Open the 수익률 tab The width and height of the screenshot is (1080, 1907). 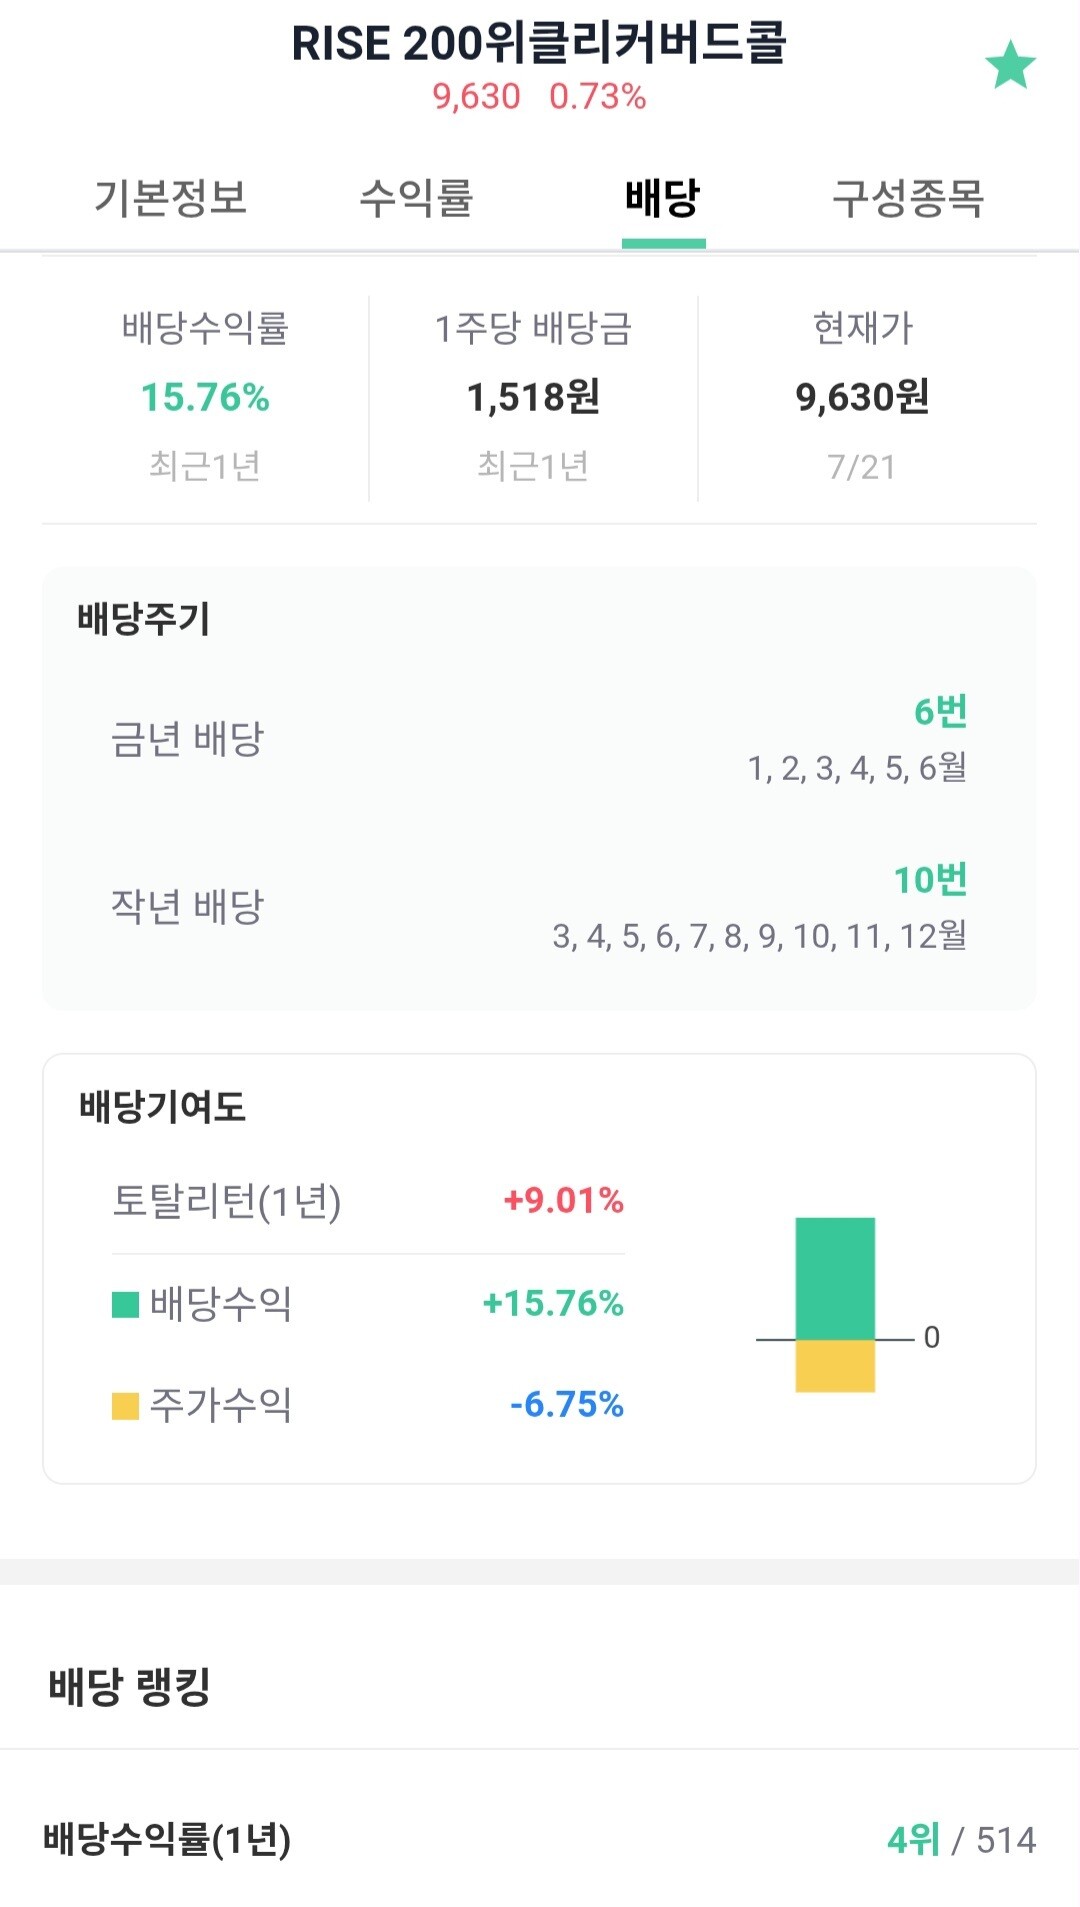[416, 198]
